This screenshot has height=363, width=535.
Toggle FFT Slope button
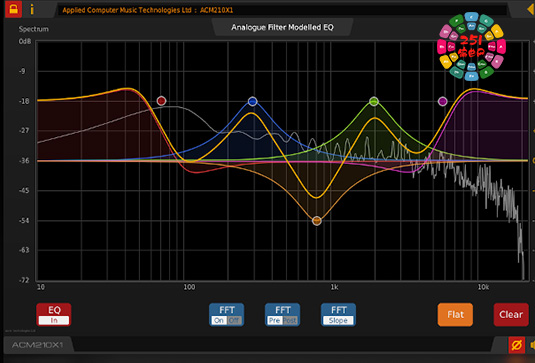[338, 315]
